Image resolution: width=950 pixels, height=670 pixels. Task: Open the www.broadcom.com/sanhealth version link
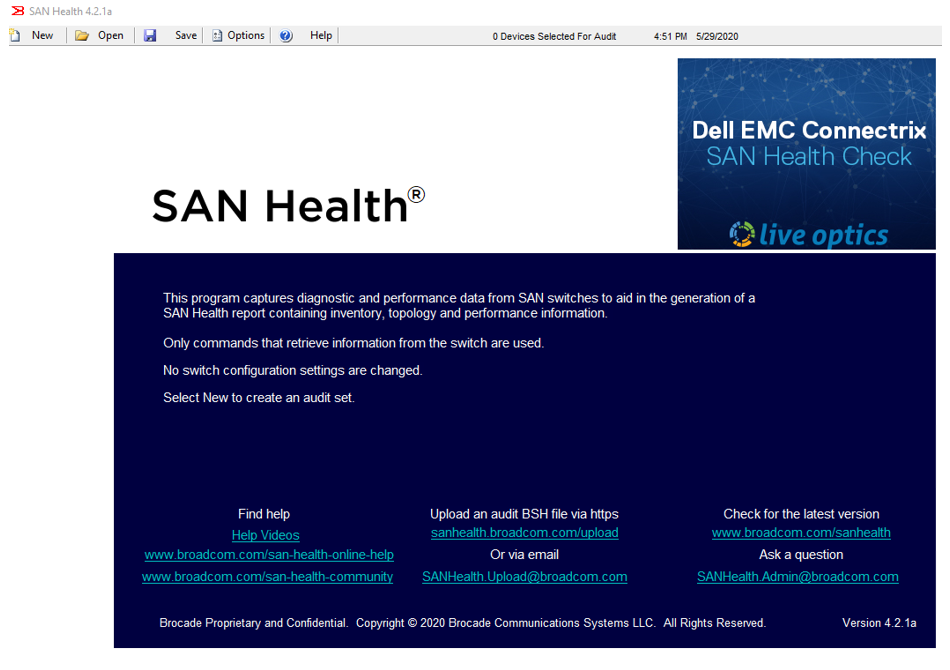[801, 532]
